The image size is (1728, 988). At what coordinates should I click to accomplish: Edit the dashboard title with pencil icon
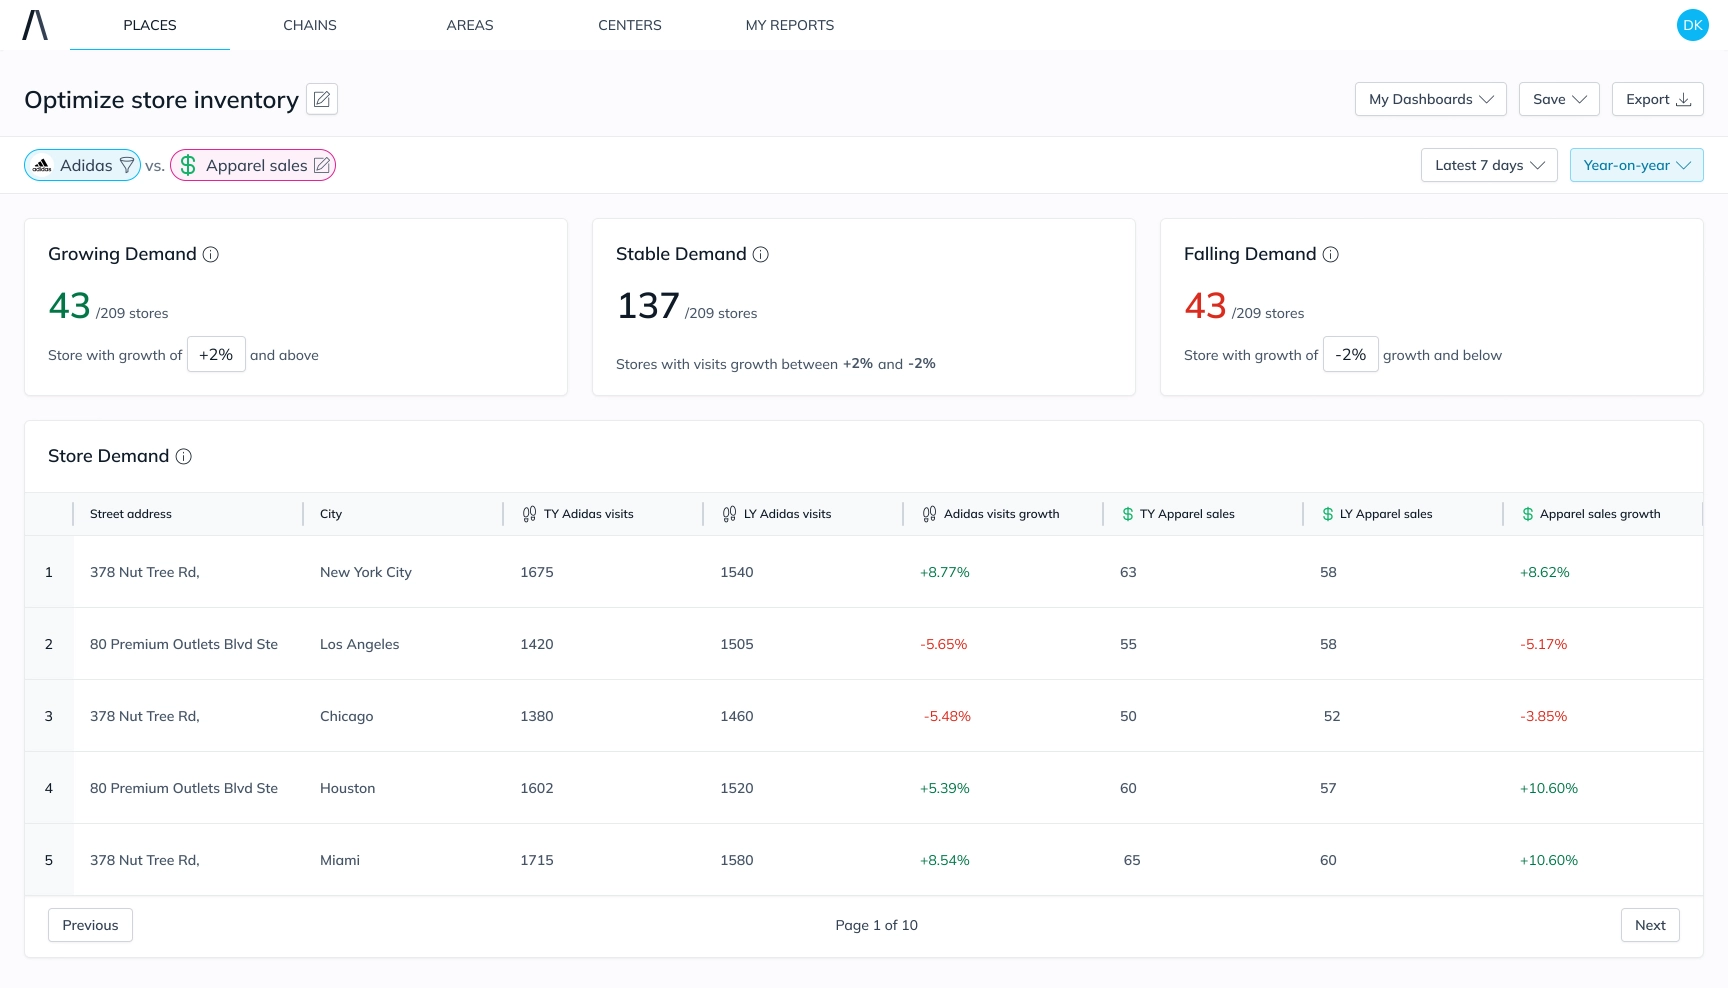(322, 99)
